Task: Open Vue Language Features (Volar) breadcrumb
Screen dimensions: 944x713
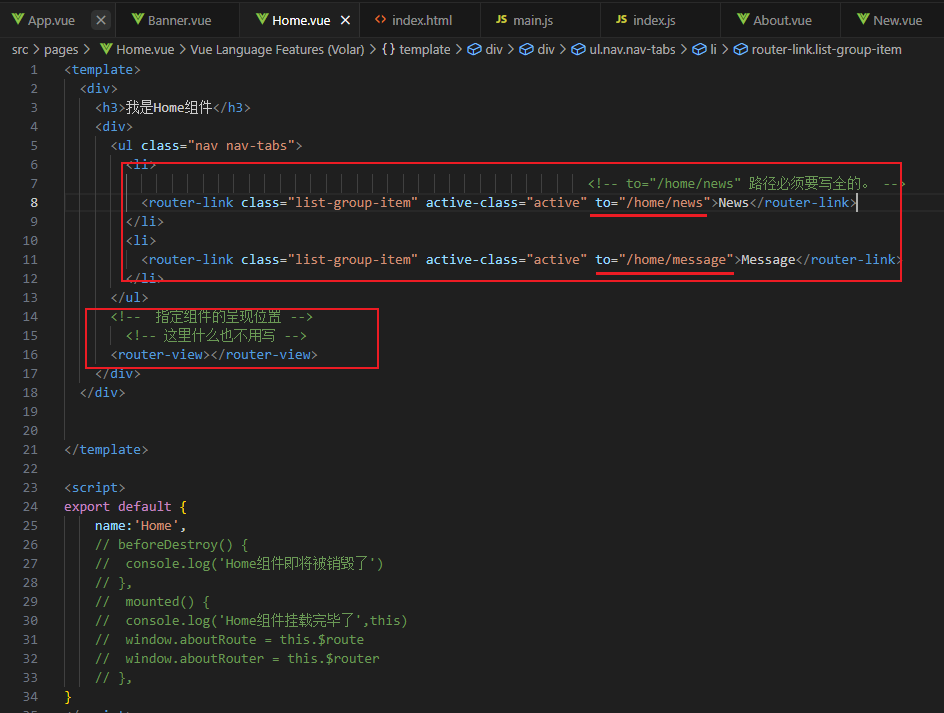Action: pos(277,49)
